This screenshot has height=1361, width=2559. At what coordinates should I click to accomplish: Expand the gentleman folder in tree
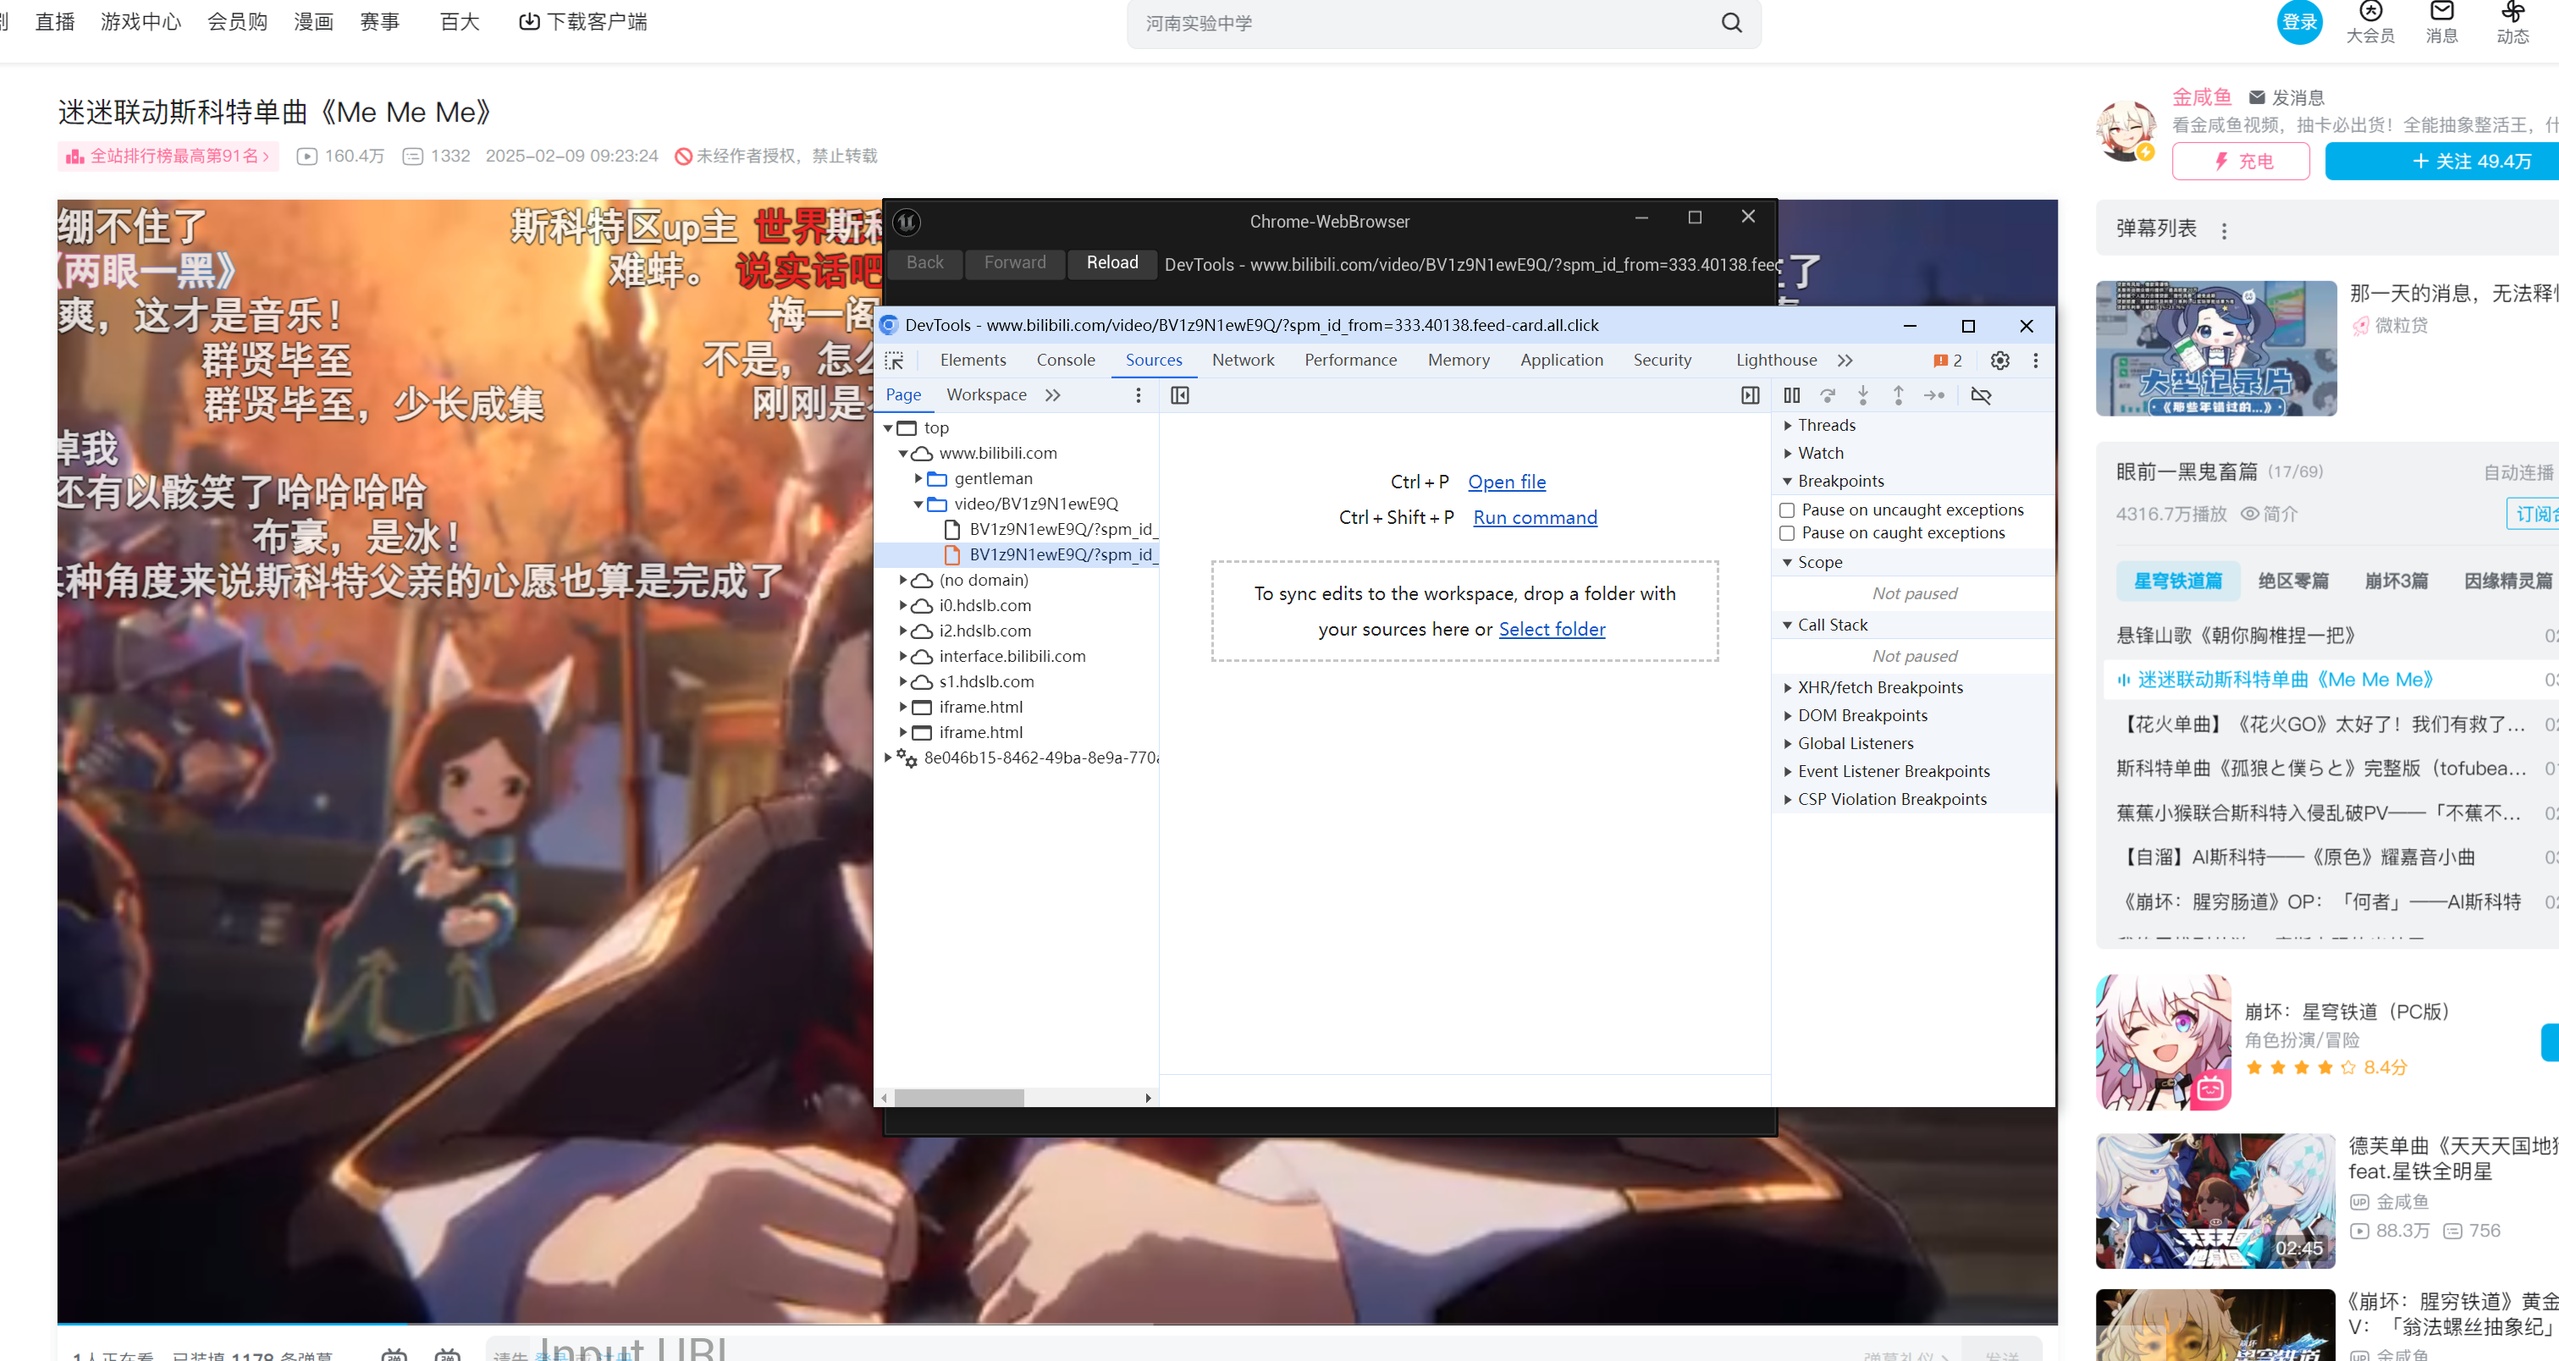918,479
